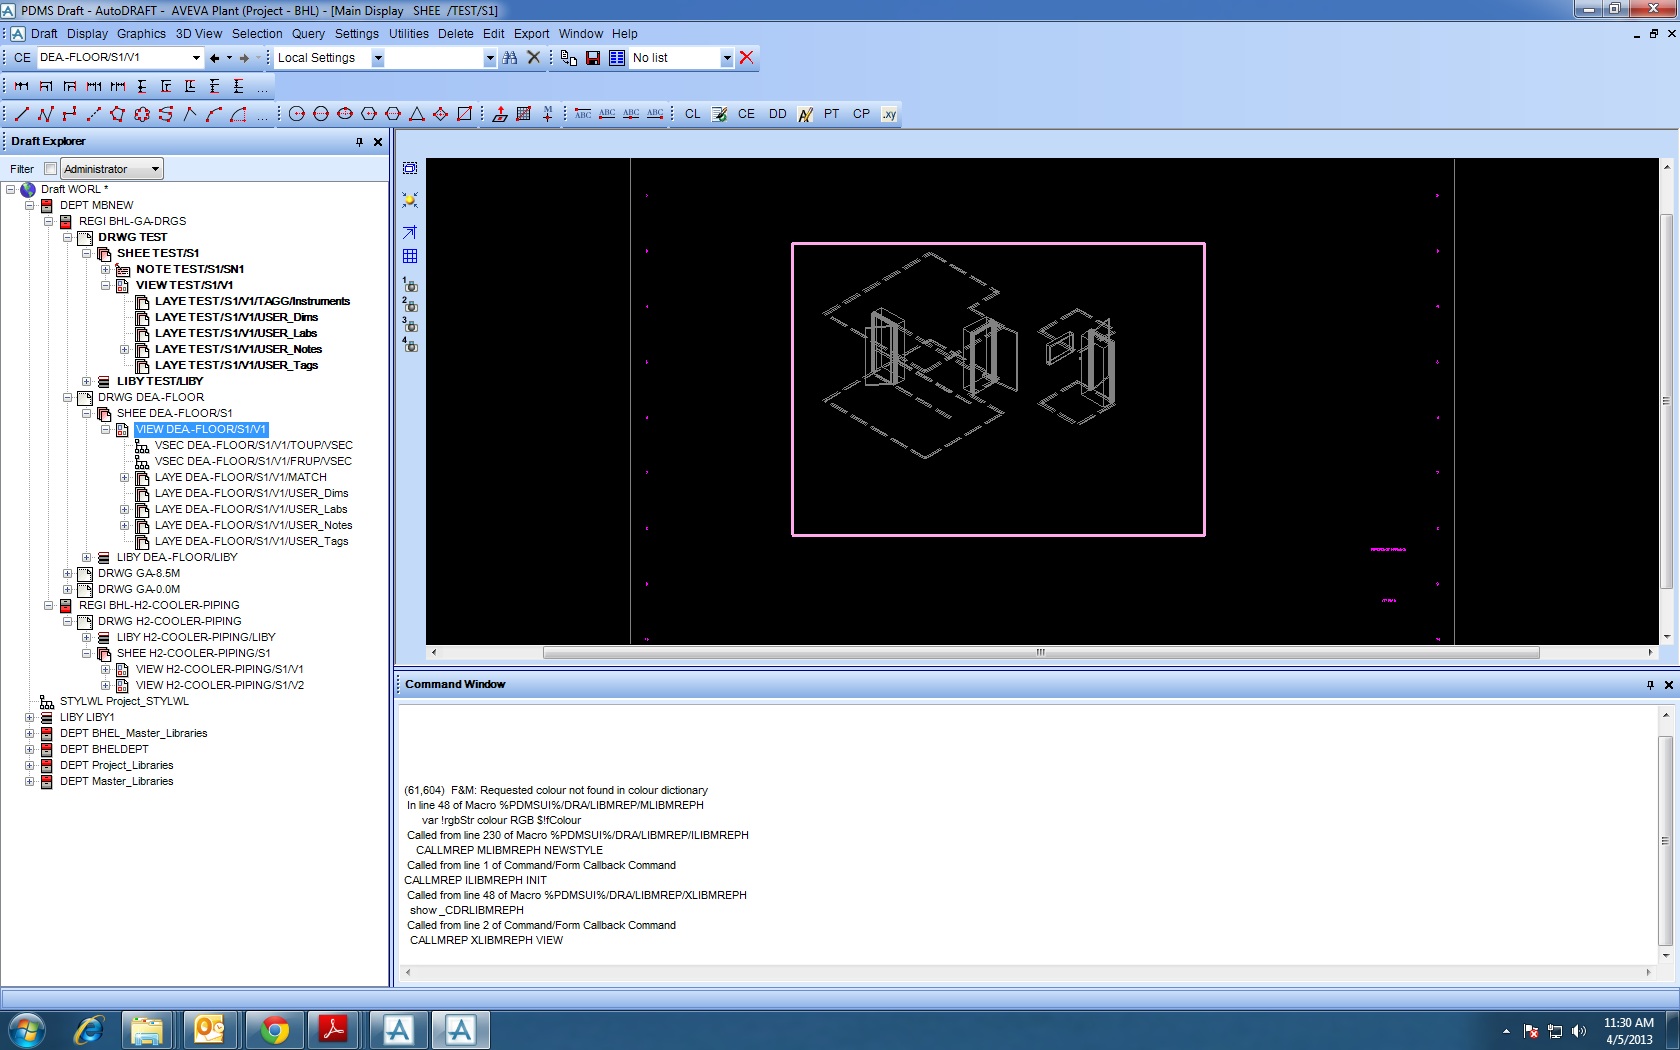The image size is (1680, 1050).
Task: Expand VIEW H2-COOLER-PIPING/S1/V2 node
Action: (105, 685)
